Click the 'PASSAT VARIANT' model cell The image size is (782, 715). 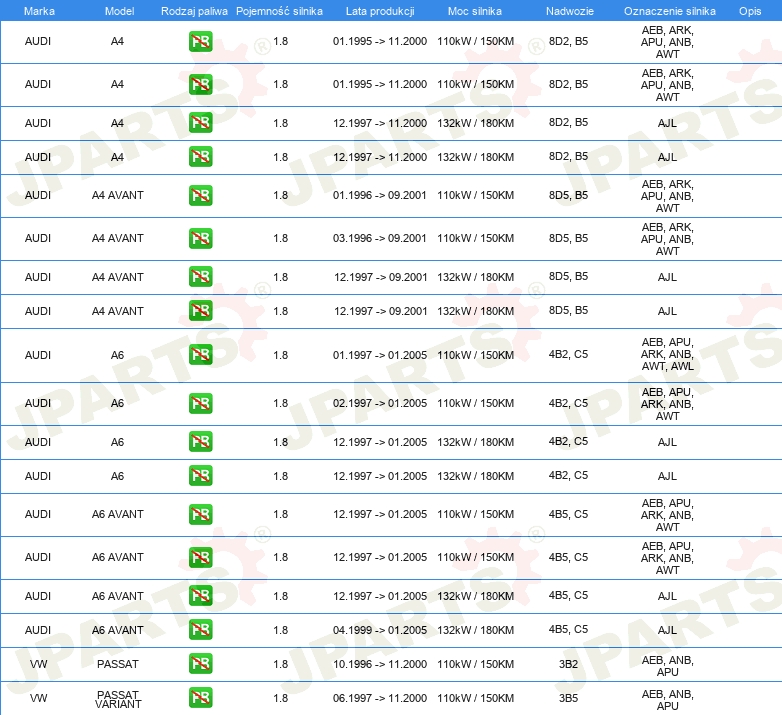118,699
